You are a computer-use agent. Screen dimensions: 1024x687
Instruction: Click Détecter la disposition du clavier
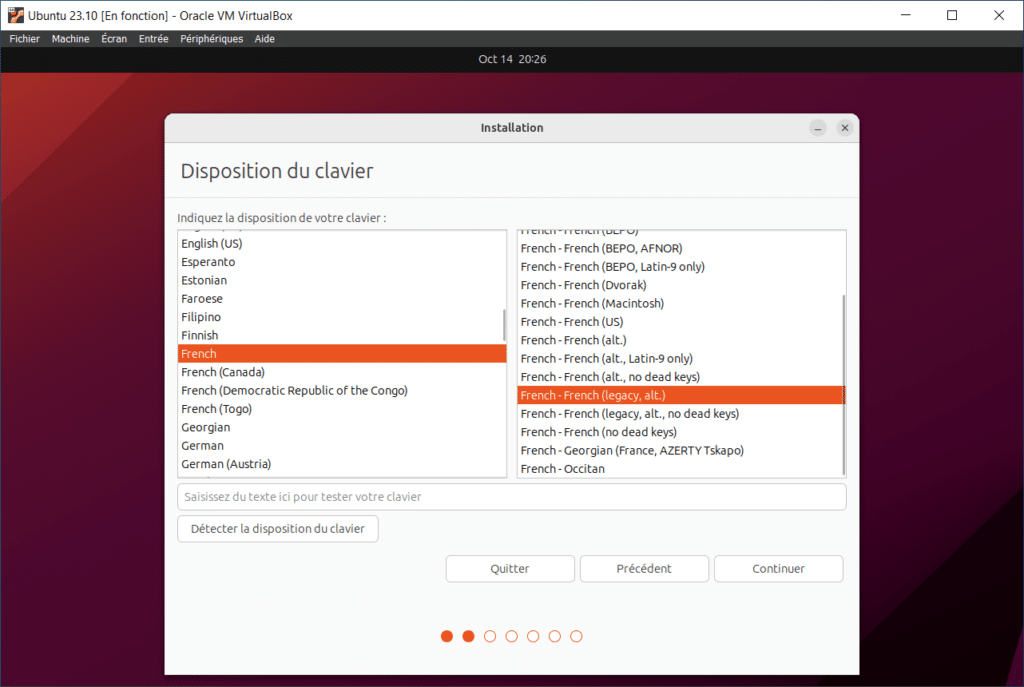278,529
